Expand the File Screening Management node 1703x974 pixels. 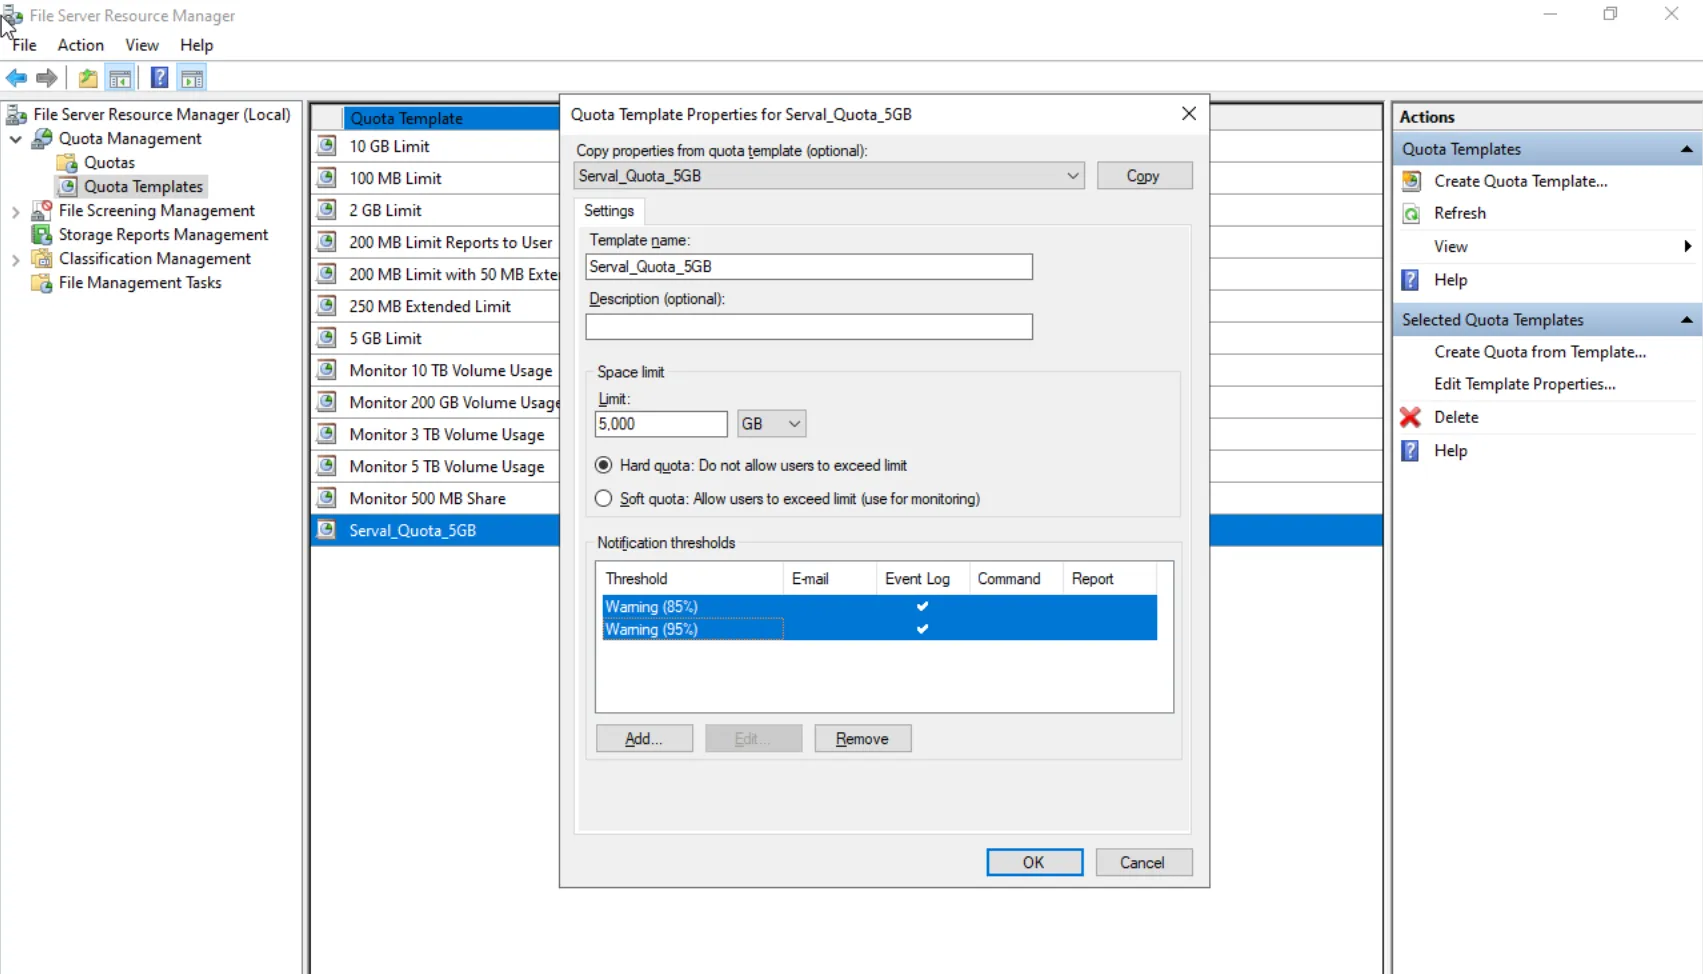click(x=16, y=211)
